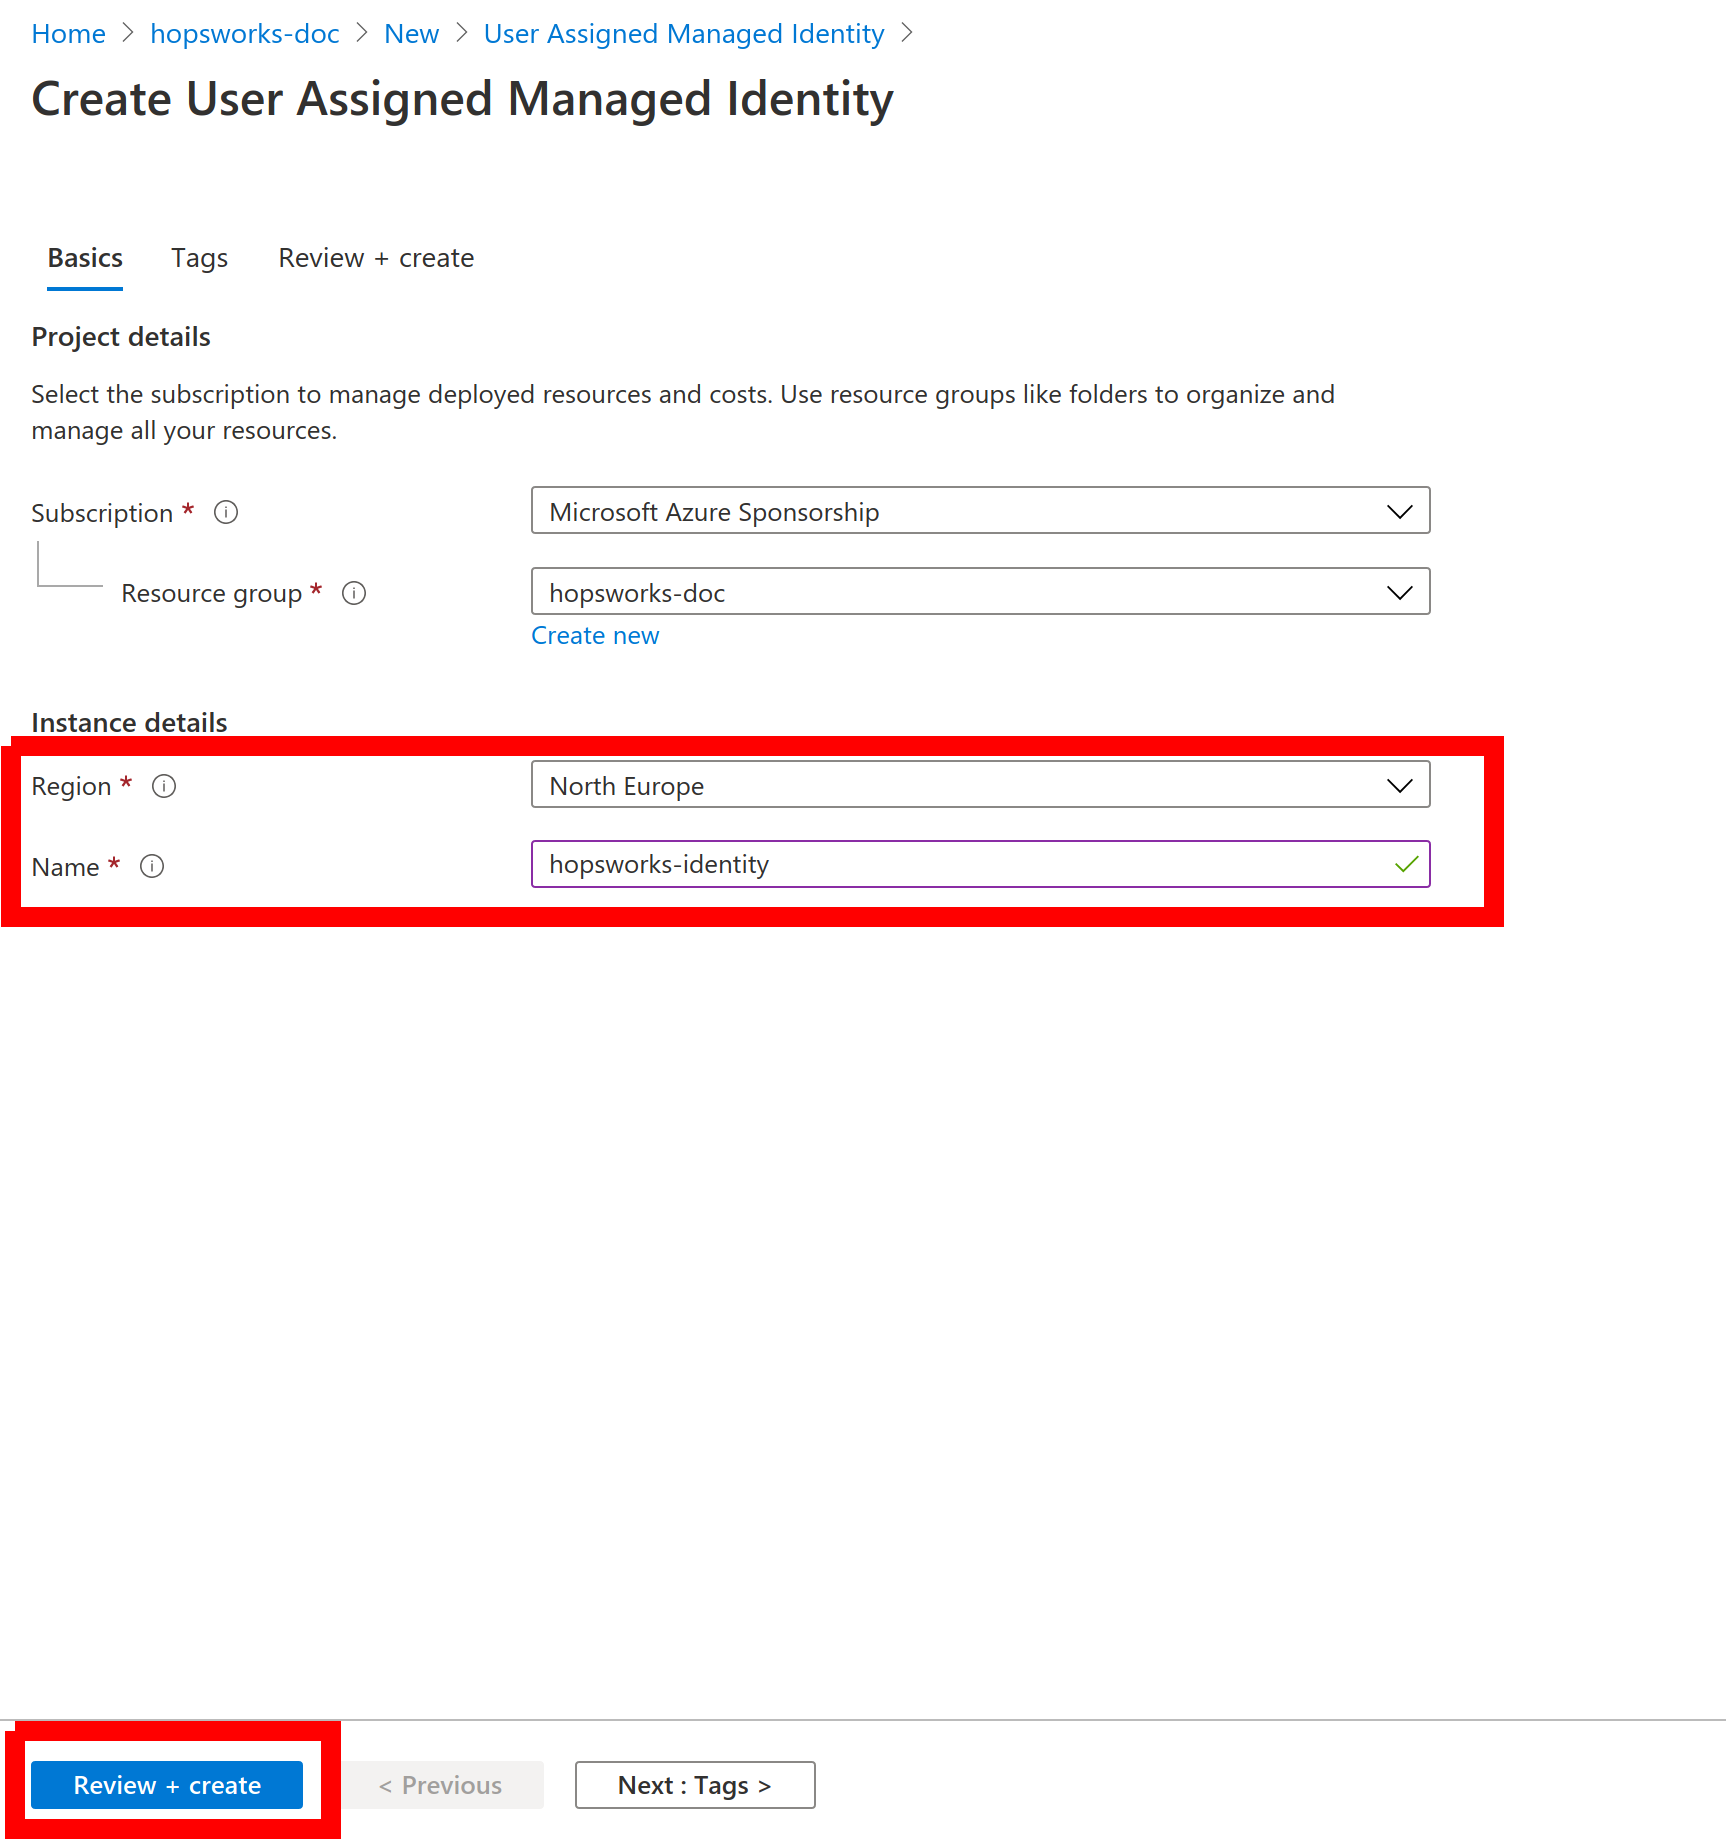Switch to the Tags tab
The height and width of the screenshot is (1840, 1726).
pyautogui.click(x=199, y=258)
